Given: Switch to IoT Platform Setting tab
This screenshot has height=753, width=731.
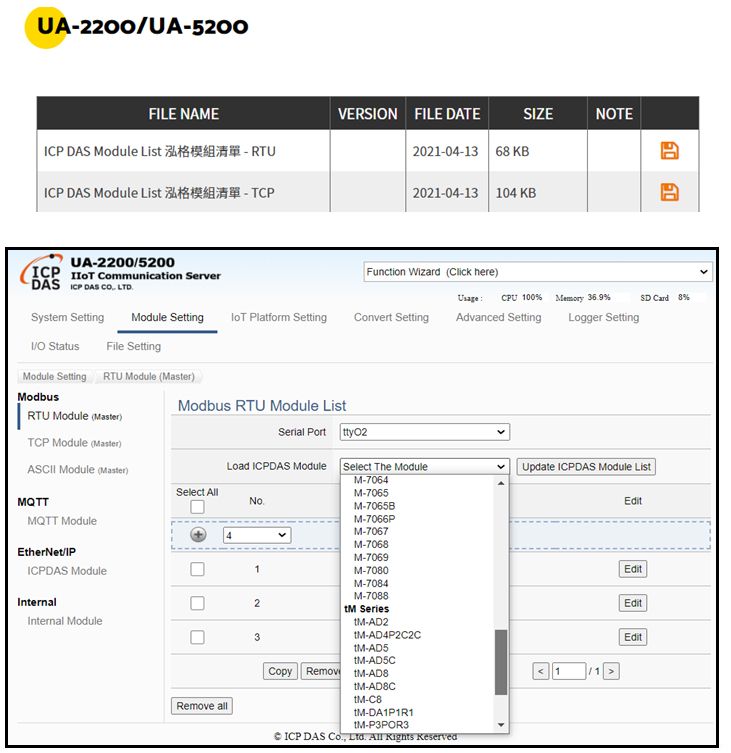Looking at the screenshot, I should tap(279, 317).
